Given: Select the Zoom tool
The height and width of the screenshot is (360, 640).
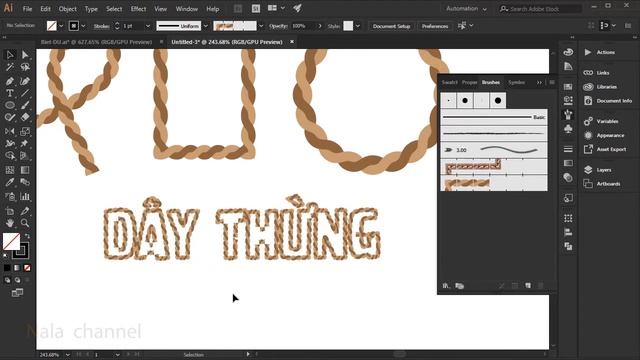Looking at the screenshot, I should pos(25,223).
